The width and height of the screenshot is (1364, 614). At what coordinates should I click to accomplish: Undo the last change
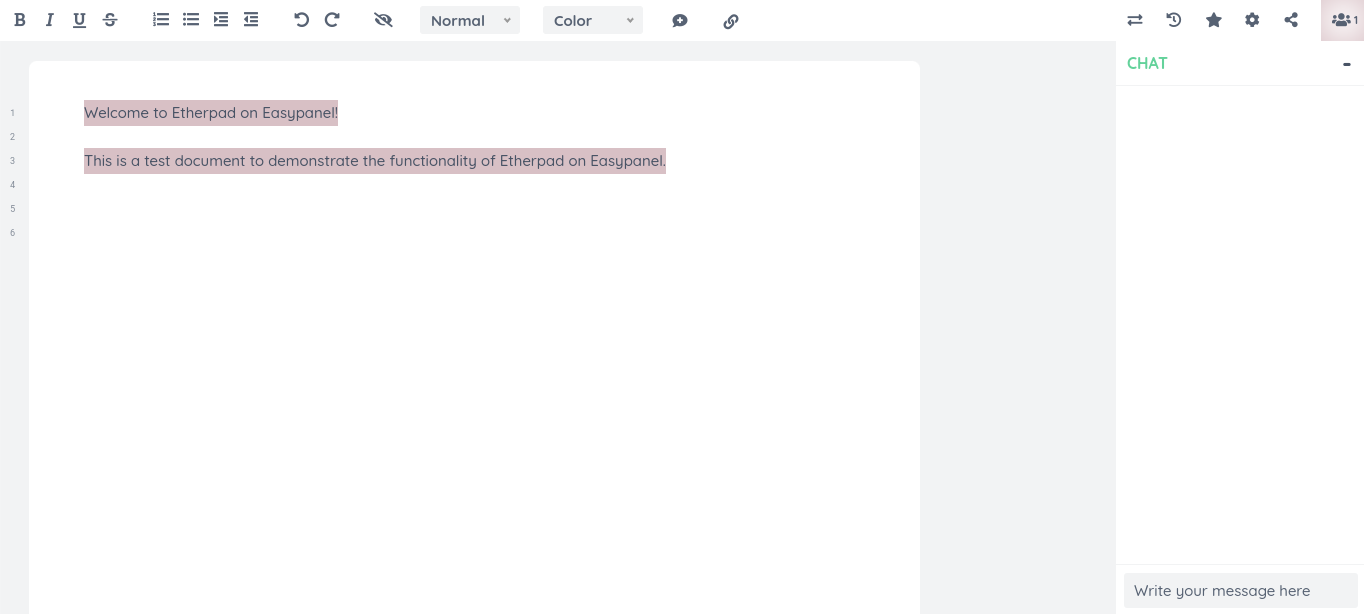pos(302,20)
